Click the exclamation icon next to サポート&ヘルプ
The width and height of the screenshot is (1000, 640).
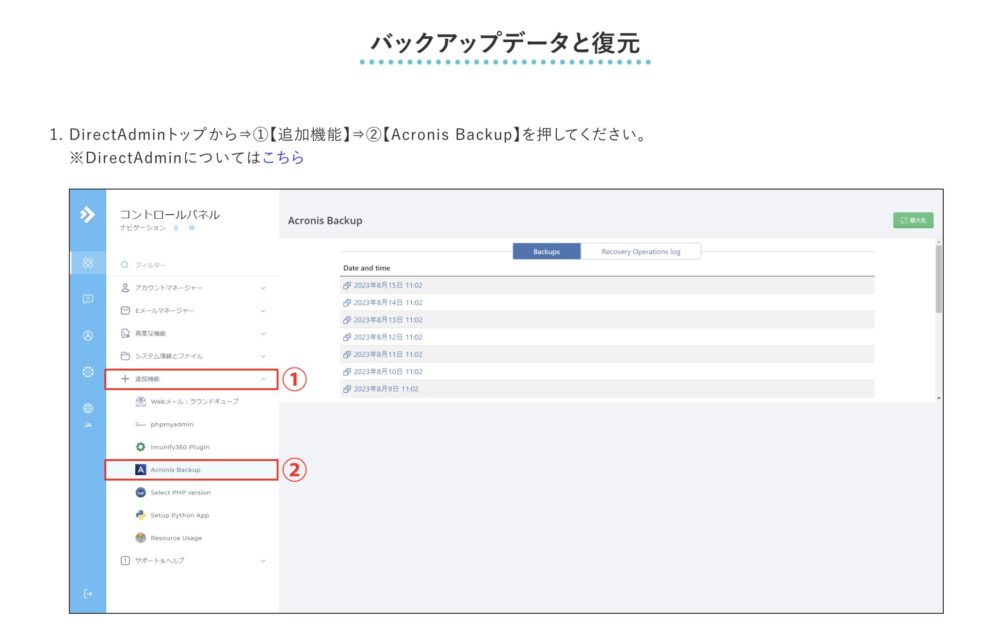[125, 560]
